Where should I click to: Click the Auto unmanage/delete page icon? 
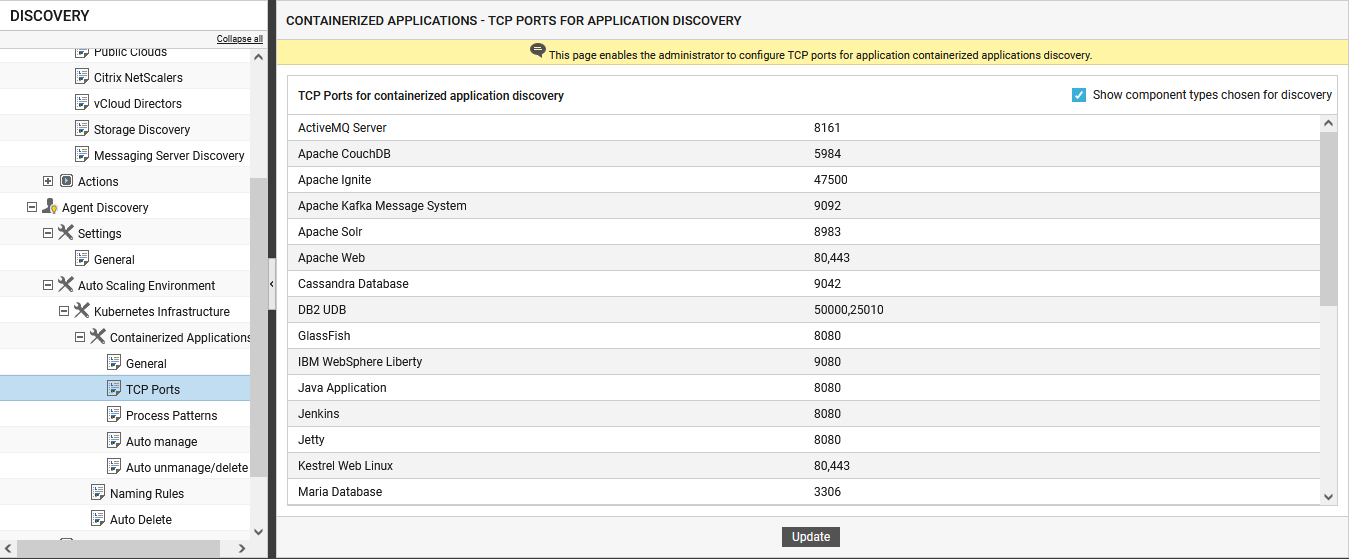[x=115, y=467]
